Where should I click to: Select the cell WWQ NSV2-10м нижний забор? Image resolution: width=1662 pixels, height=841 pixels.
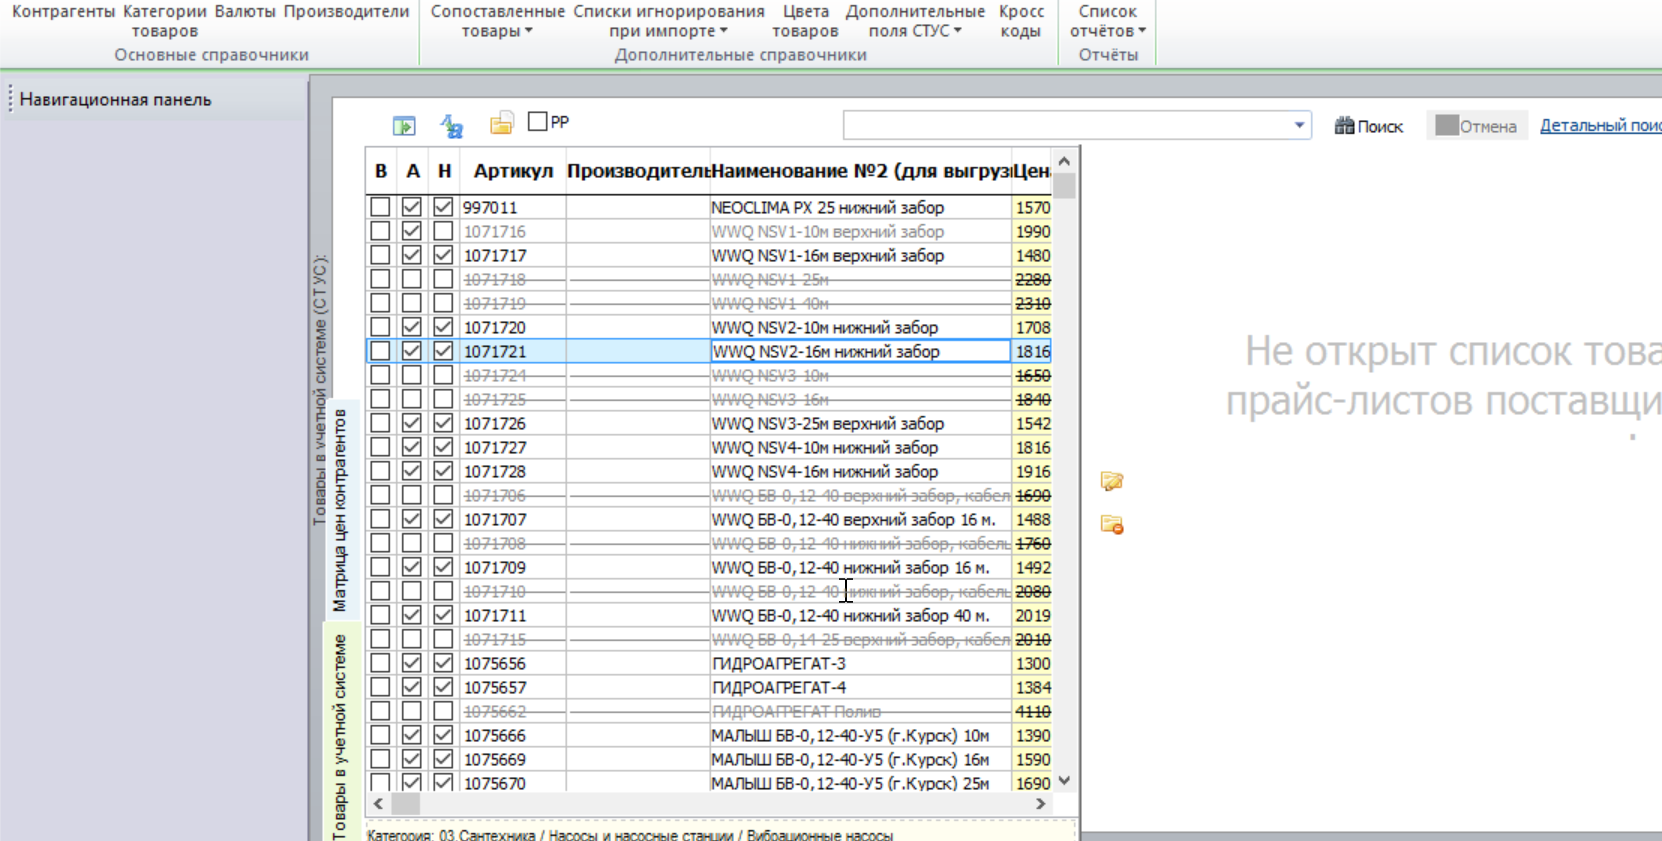point(861,327)
